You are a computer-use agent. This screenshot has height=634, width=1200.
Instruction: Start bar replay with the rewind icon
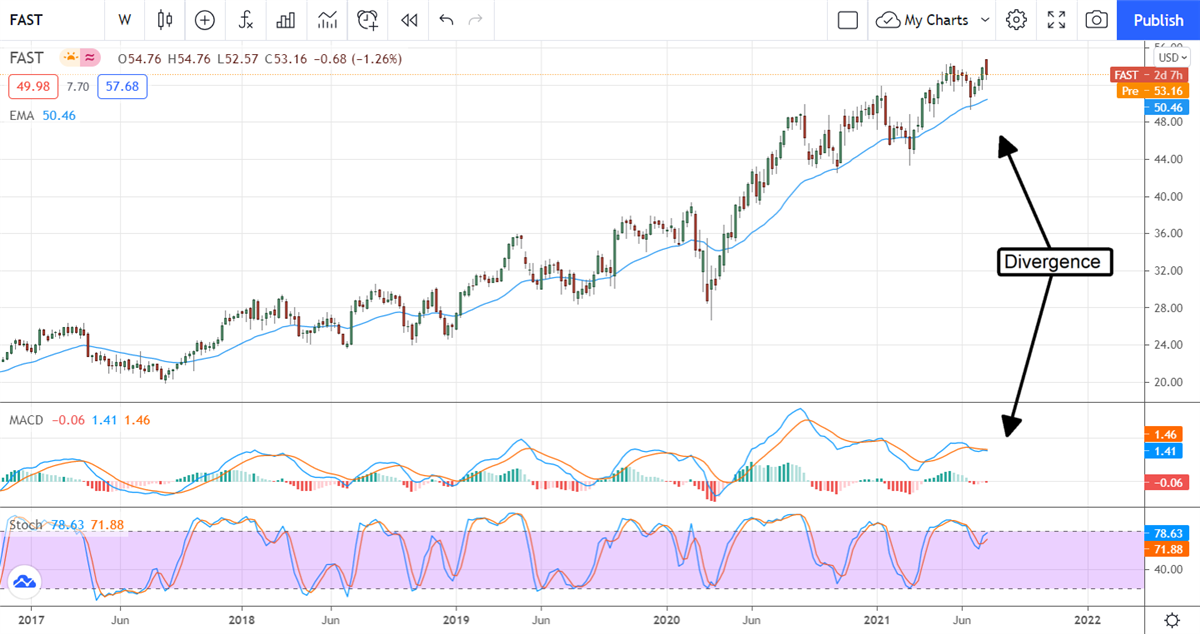408,20
